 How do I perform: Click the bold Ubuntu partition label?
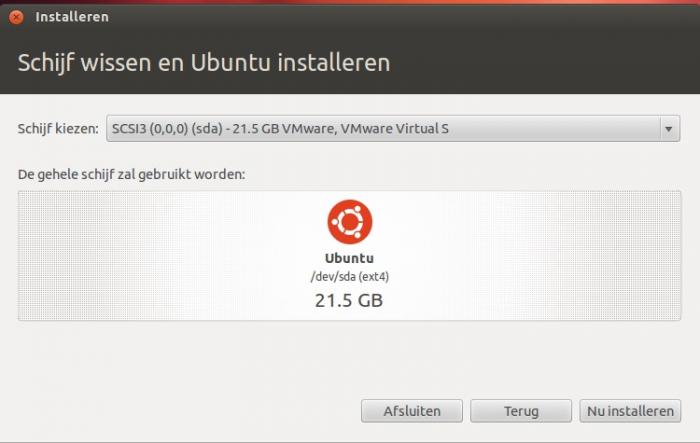tap(349, 258)
